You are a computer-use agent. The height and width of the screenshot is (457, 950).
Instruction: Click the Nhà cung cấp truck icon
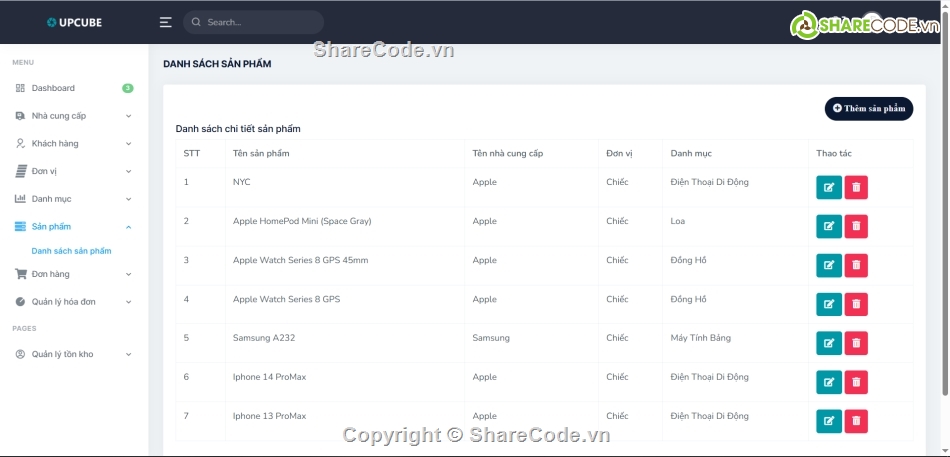pos(20,116)
